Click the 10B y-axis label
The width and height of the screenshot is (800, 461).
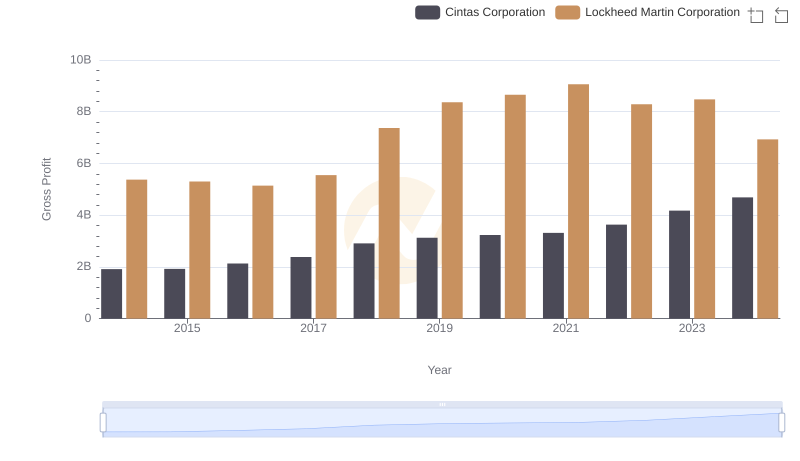(81, 60)
